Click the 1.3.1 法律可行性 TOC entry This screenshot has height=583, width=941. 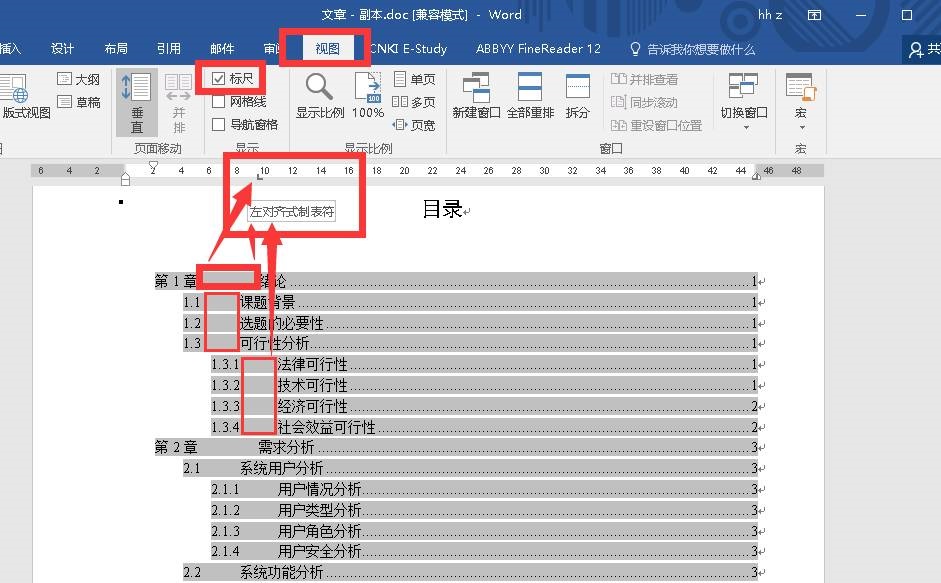[484, 364]
